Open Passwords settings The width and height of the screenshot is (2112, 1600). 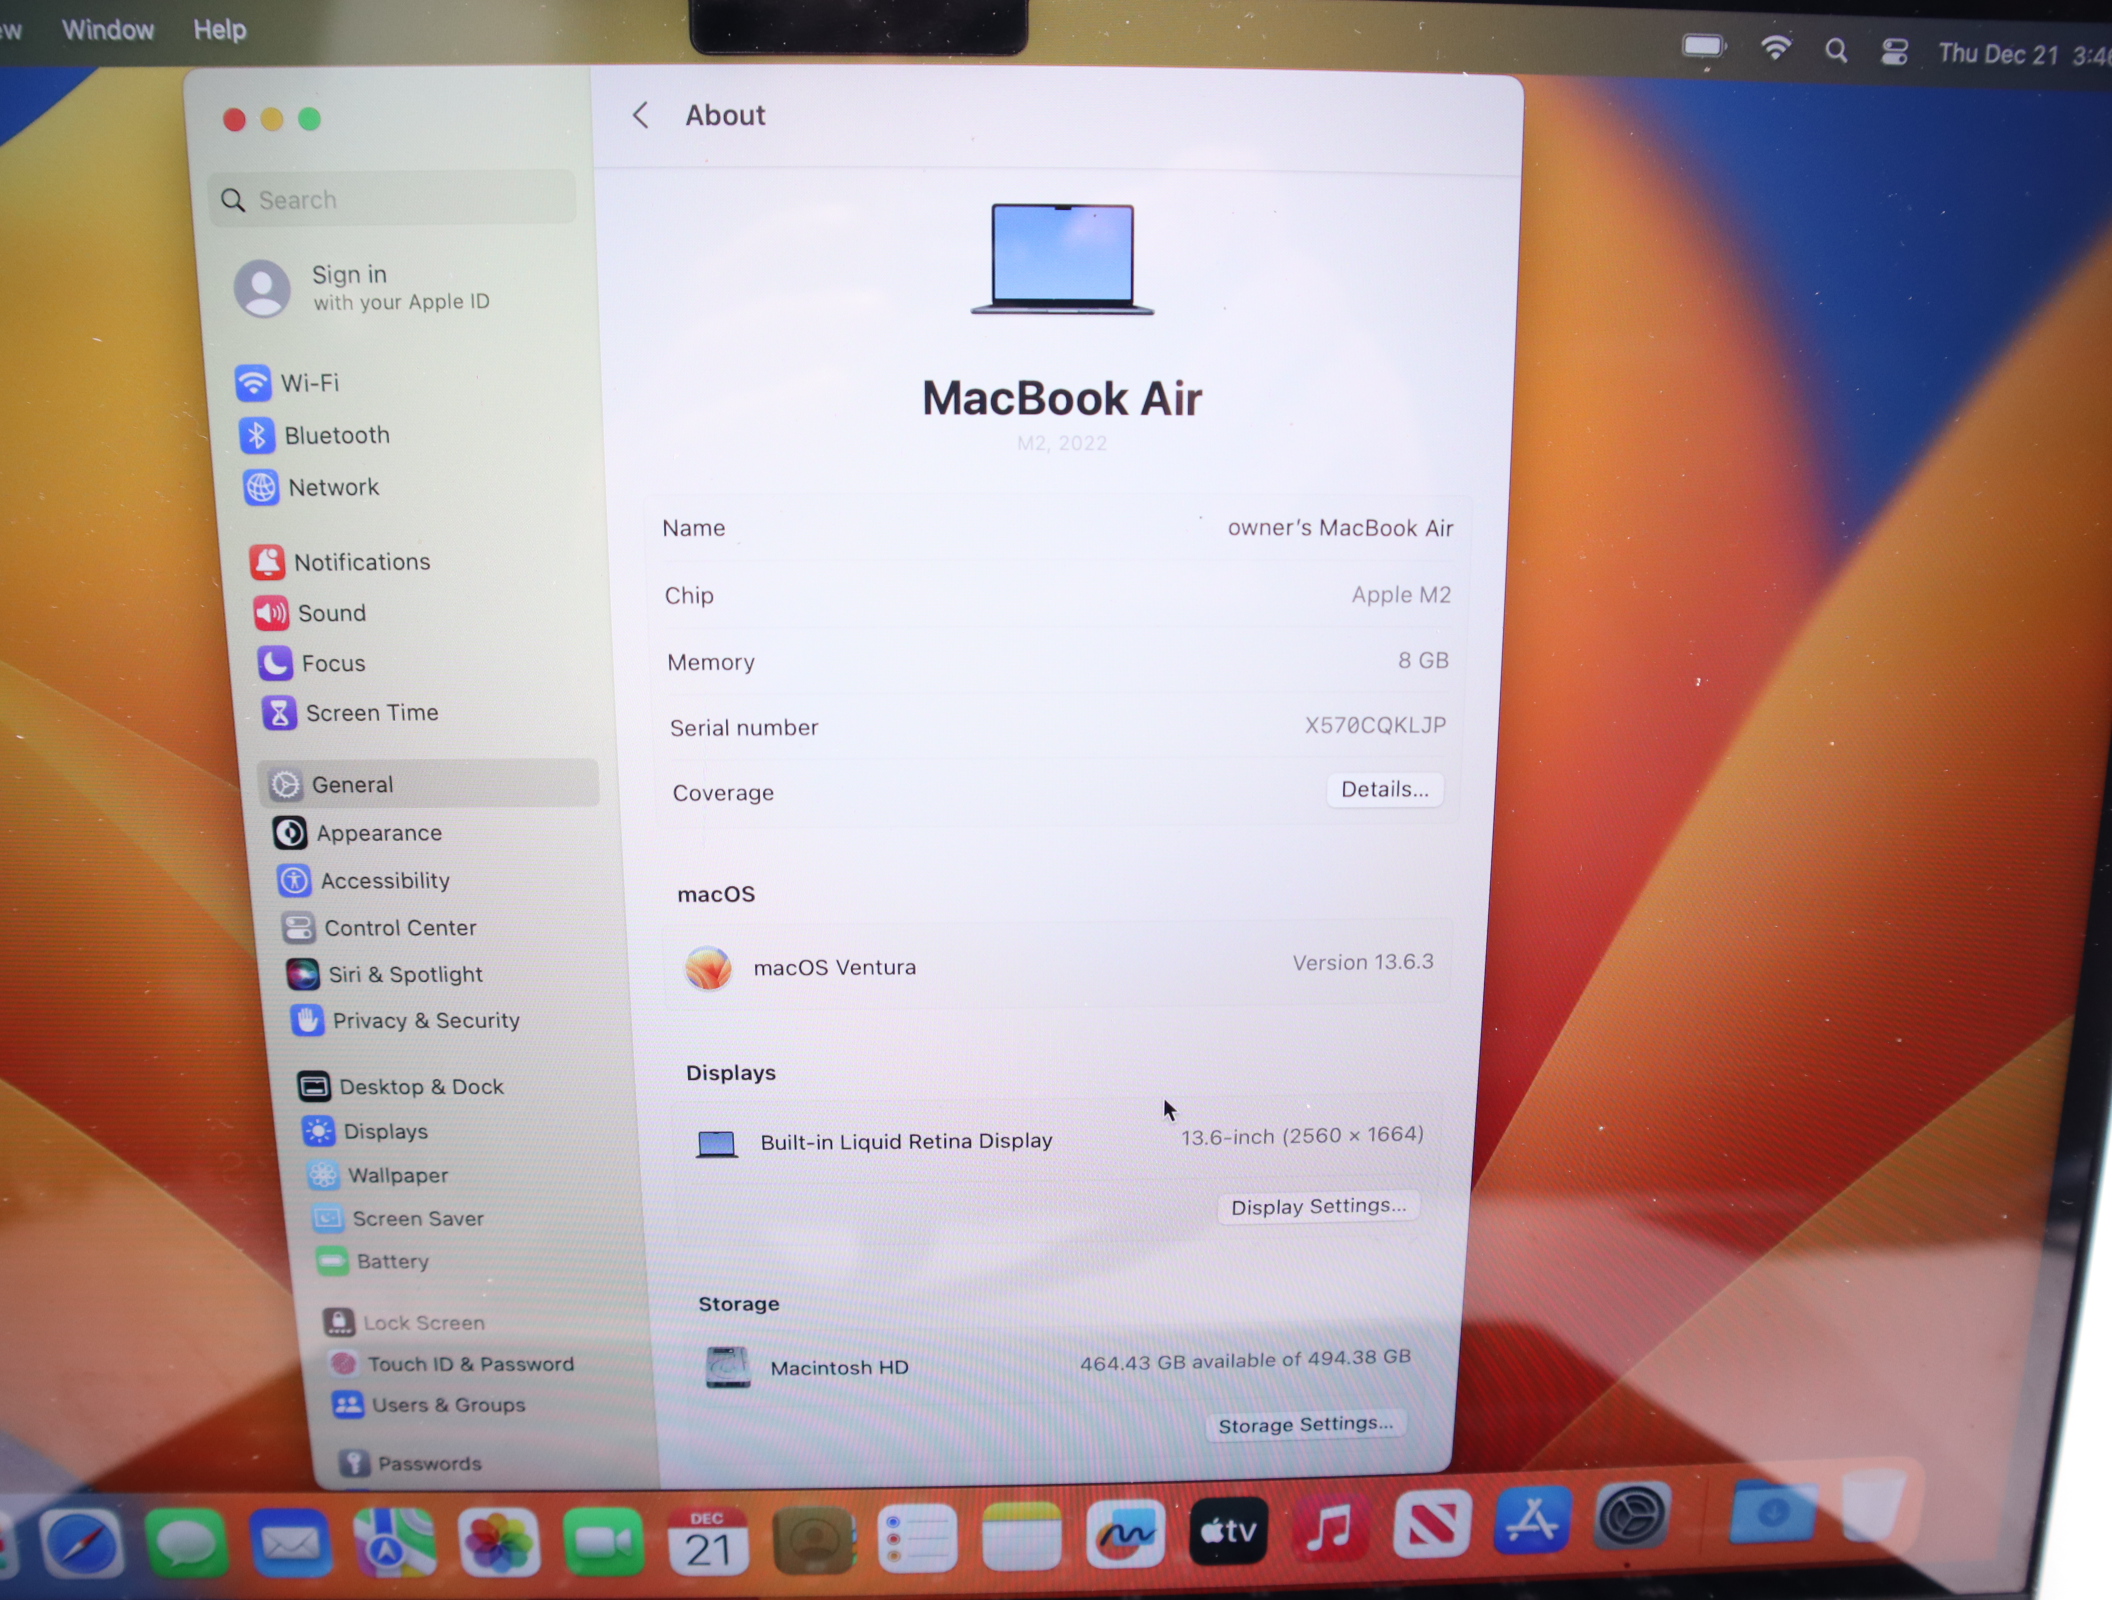(410, 1463)
